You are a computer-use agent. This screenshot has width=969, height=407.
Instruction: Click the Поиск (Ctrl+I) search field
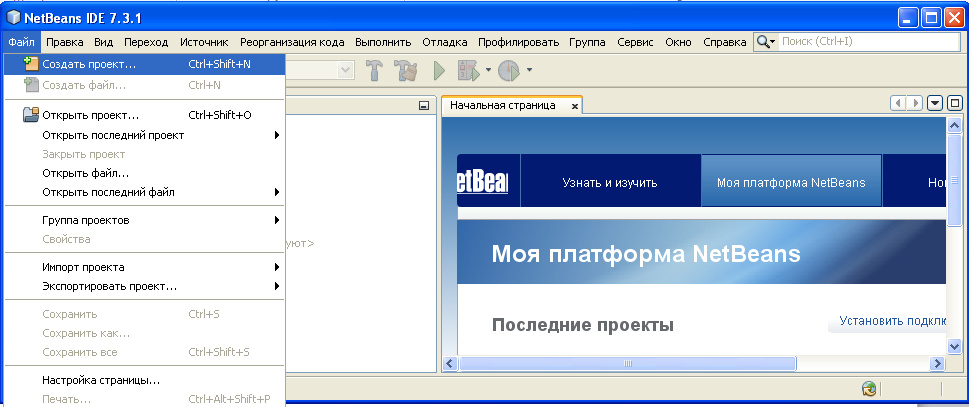(860, 42)
